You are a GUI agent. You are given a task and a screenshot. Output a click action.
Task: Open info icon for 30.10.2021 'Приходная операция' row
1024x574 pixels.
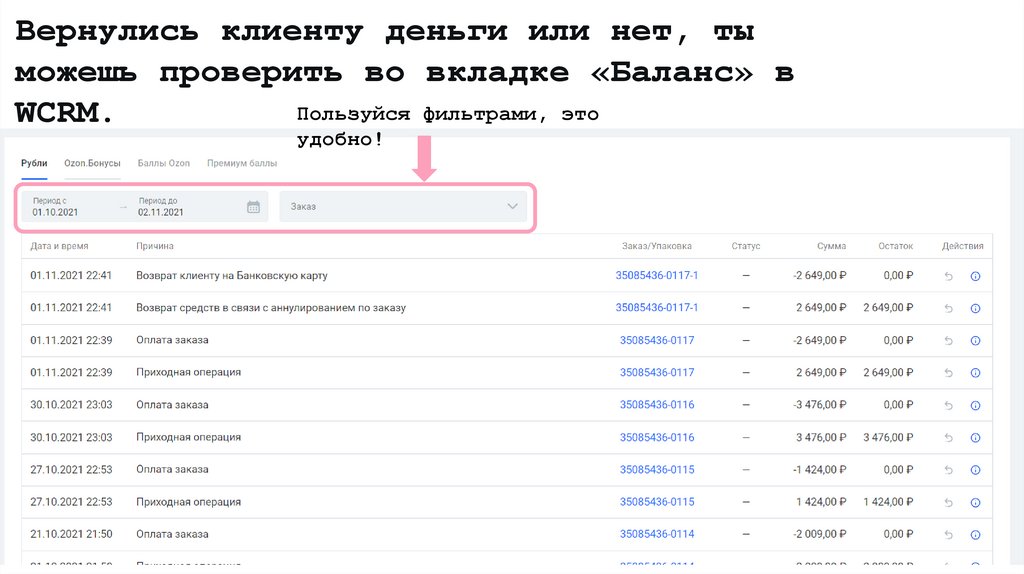point(975,438)
